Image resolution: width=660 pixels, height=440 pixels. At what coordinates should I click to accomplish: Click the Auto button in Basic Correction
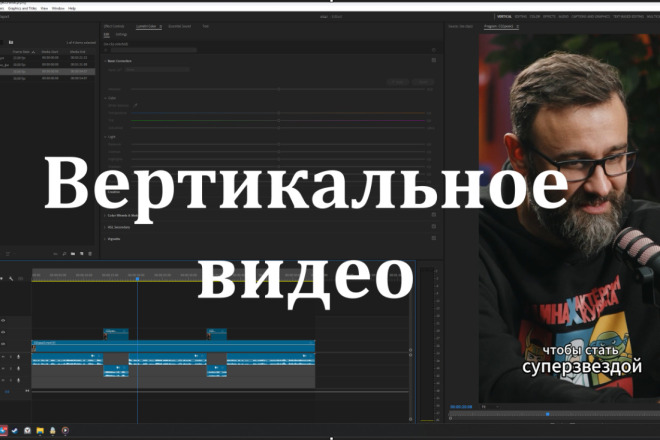click(398, 82)
